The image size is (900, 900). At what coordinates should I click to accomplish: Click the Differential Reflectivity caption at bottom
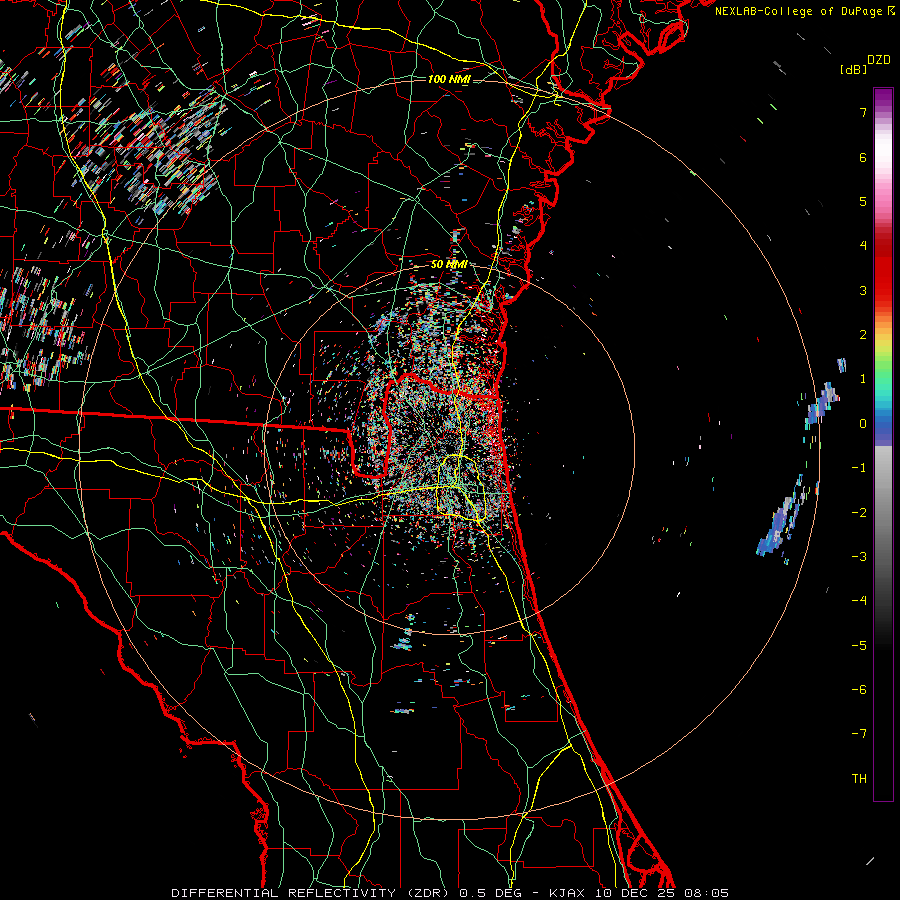point(450,893)
